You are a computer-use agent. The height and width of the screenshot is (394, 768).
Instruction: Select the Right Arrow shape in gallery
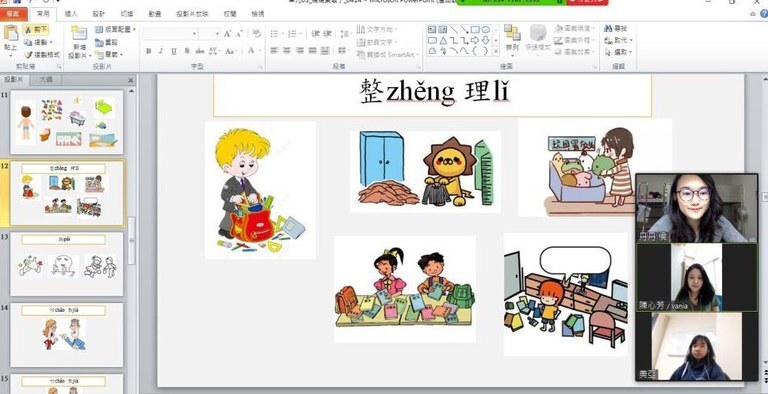[475, 40]
